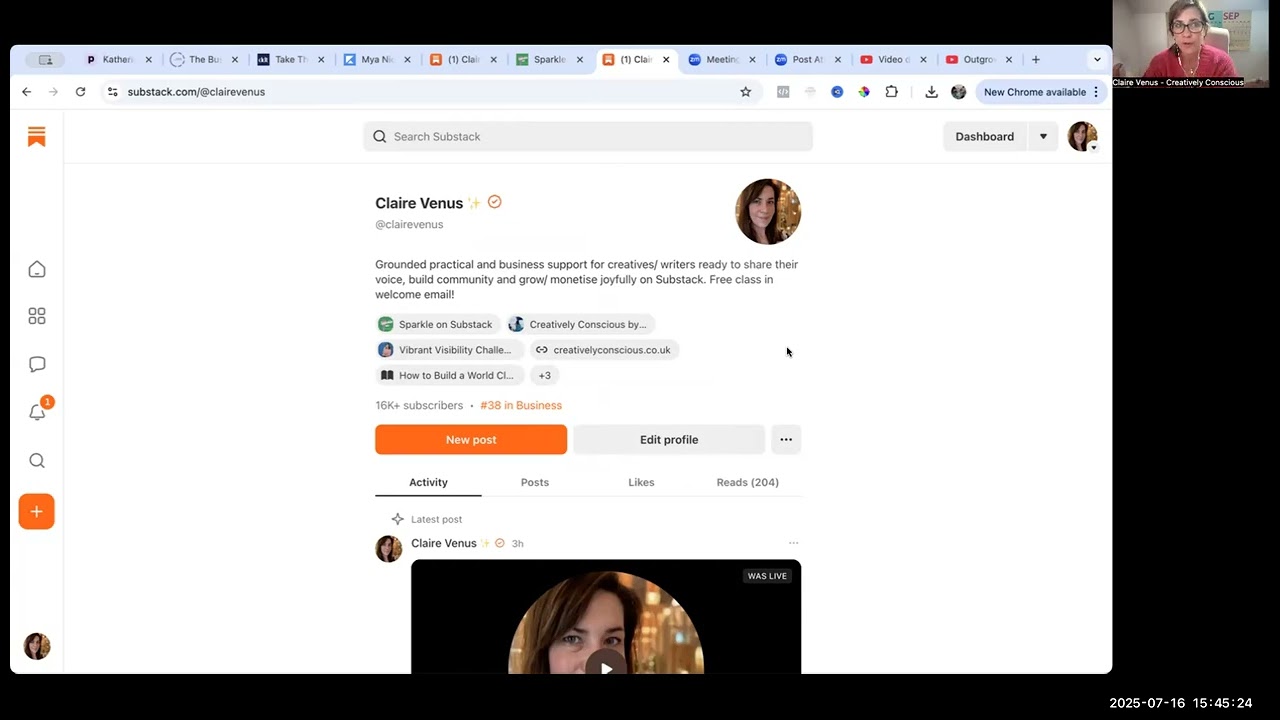Close the Post At browser tab
This screenshot has height=720, width=1280.
coord(838,60)
